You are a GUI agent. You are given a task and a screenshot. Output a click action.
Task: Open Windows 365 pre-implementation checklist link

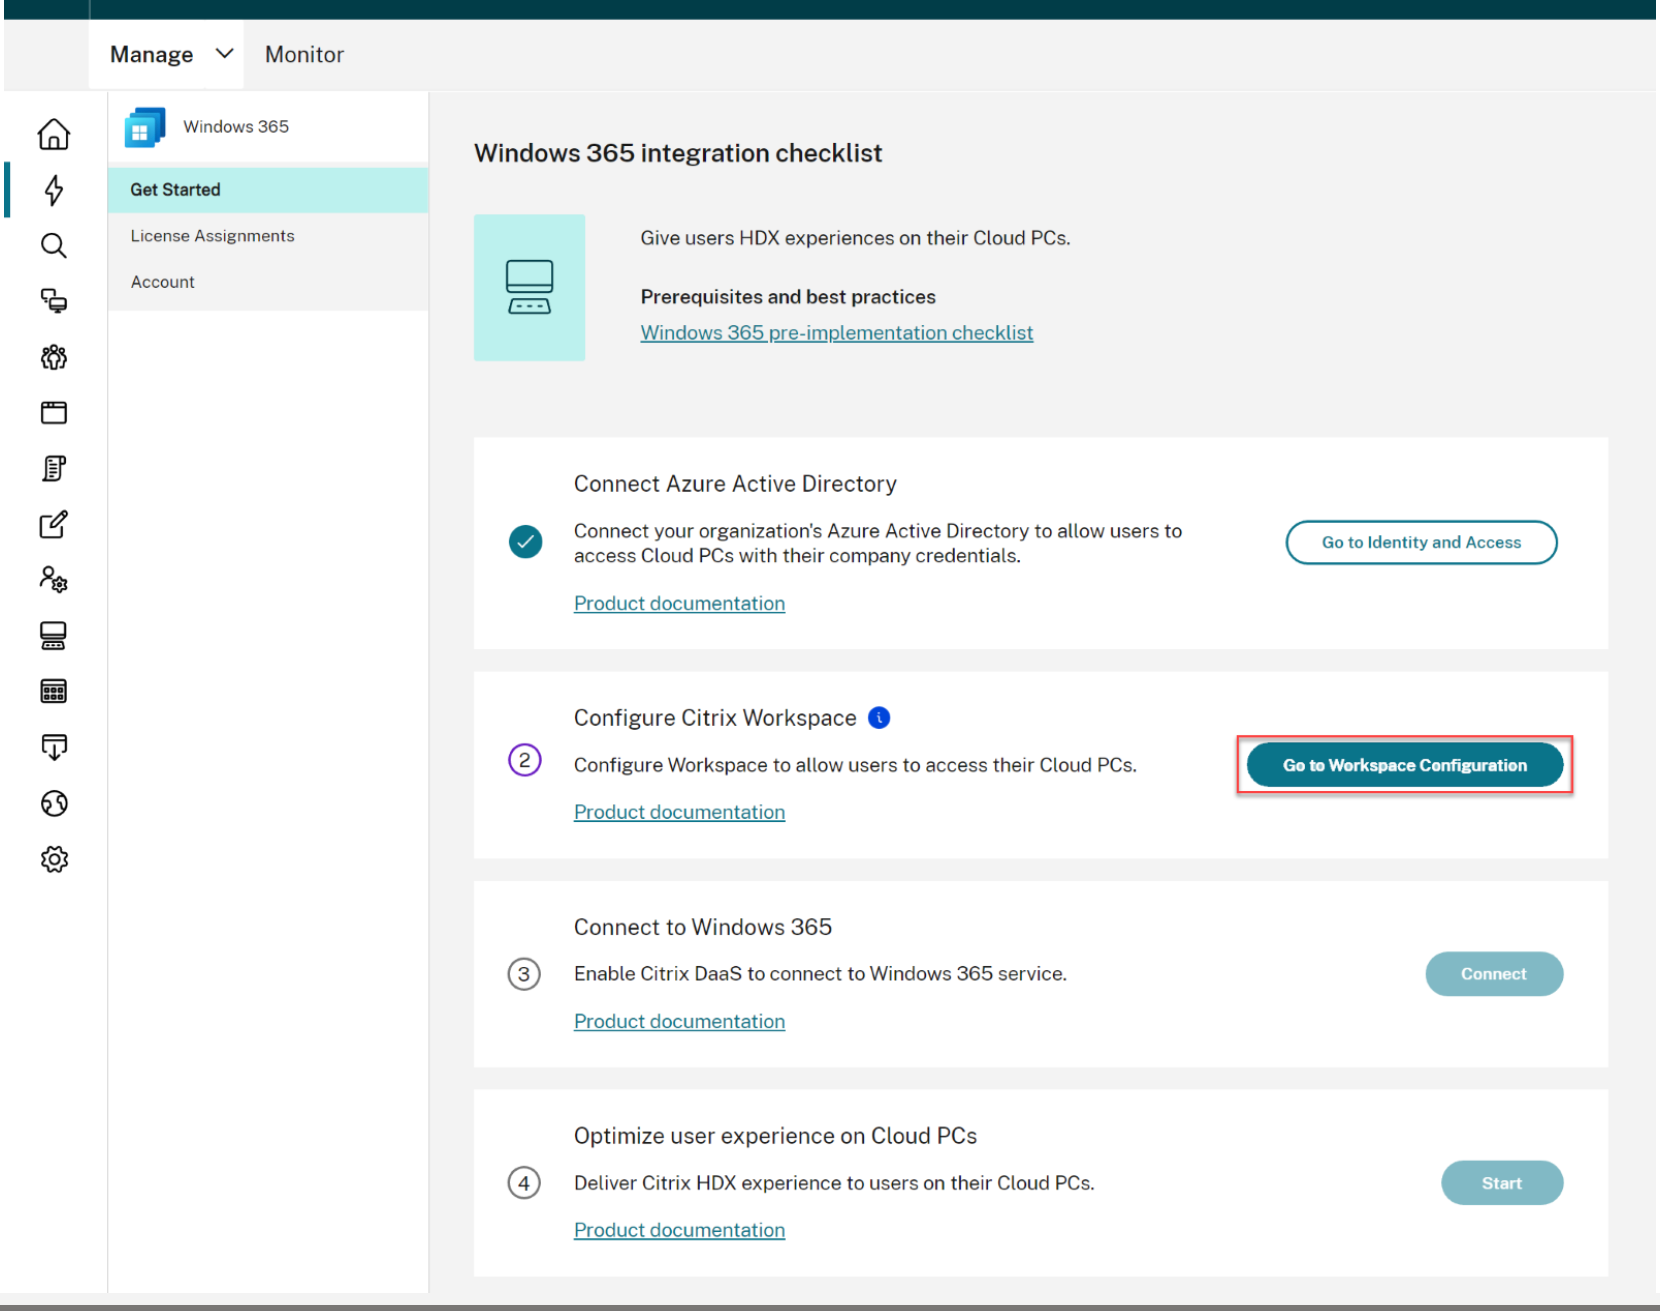point(836,333)
